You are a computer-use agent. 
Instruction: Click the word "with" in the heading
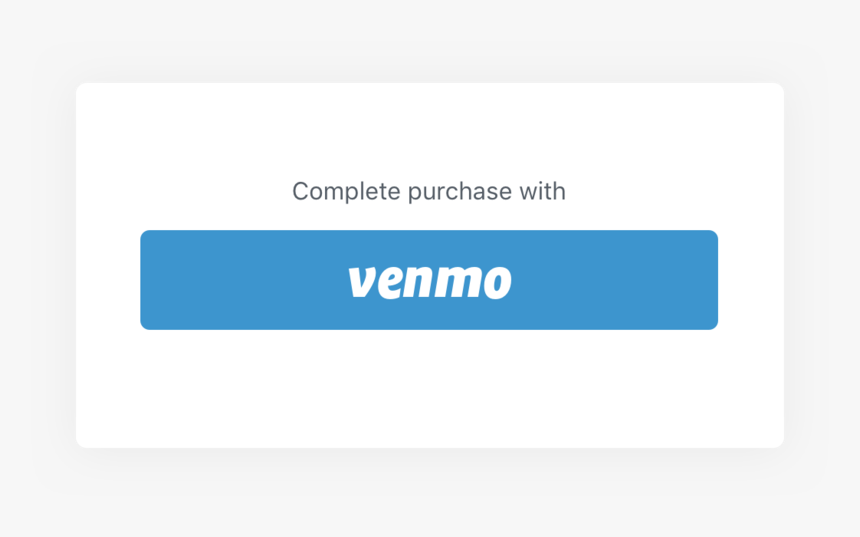click(542, 191)
